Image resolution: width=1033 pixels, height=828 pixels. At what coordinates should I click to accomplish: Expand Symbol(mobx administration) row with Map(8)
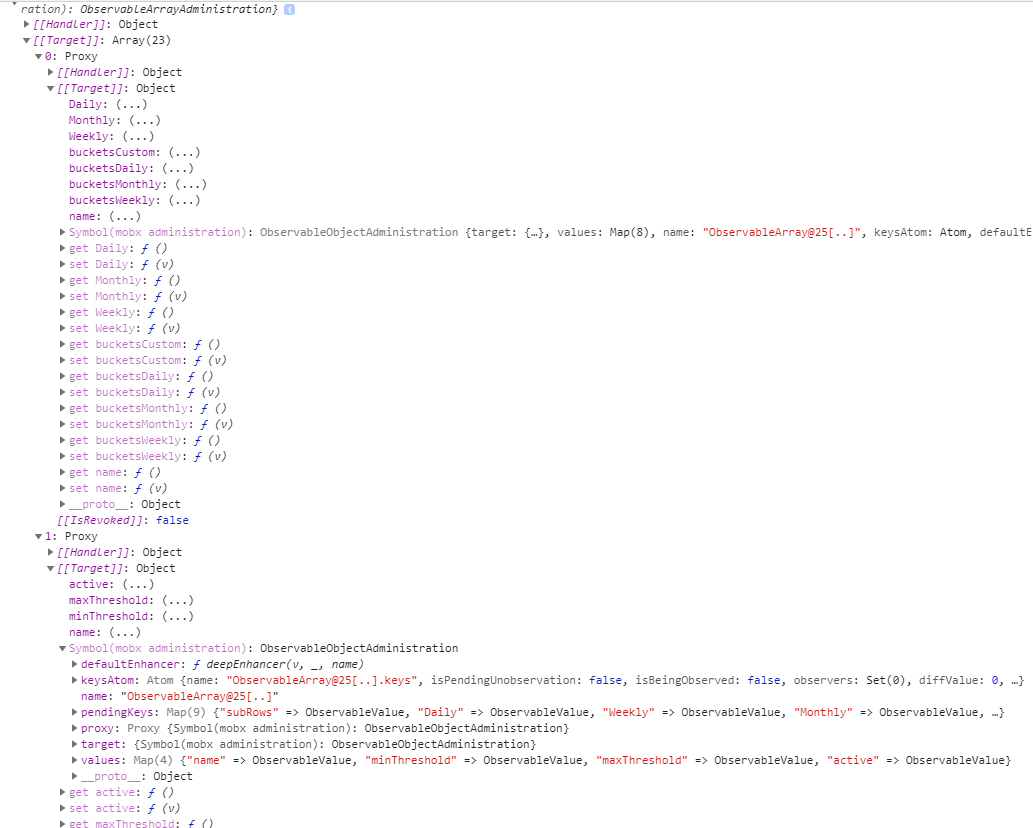63,232
